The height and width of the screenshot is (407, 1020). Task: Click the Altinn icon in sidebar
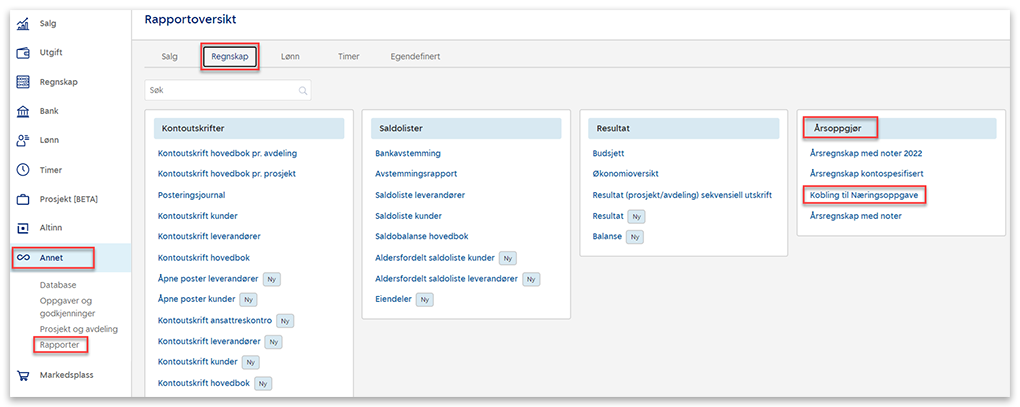[x=23, y=228]
